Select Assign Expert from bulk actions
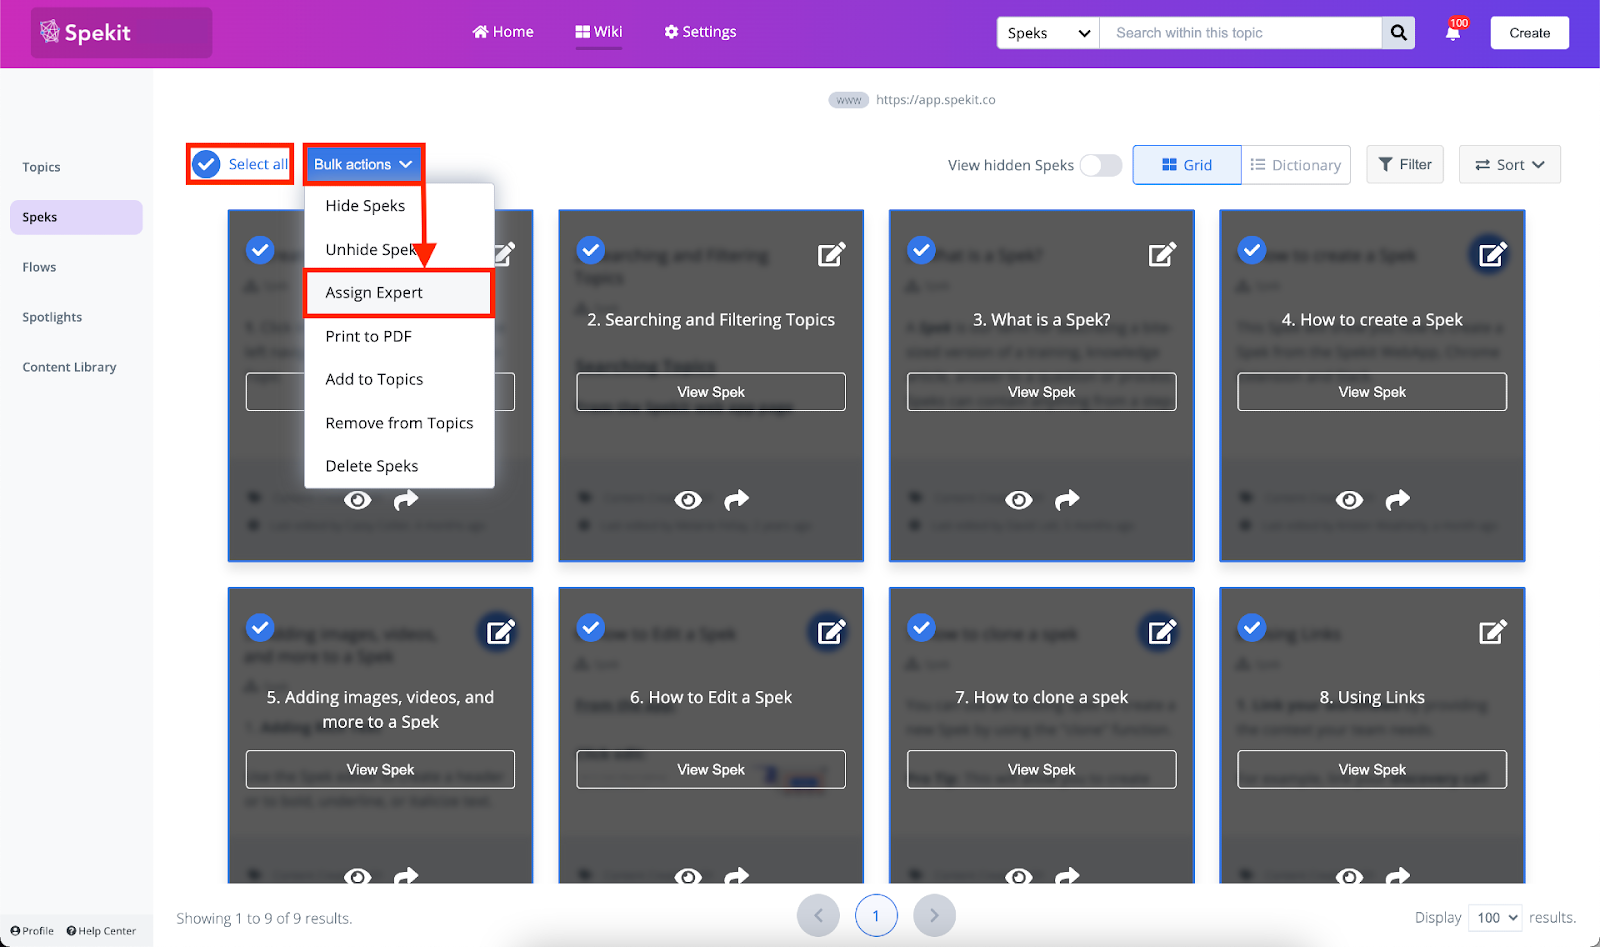1600x947 pixels. [x=399, y=292]
